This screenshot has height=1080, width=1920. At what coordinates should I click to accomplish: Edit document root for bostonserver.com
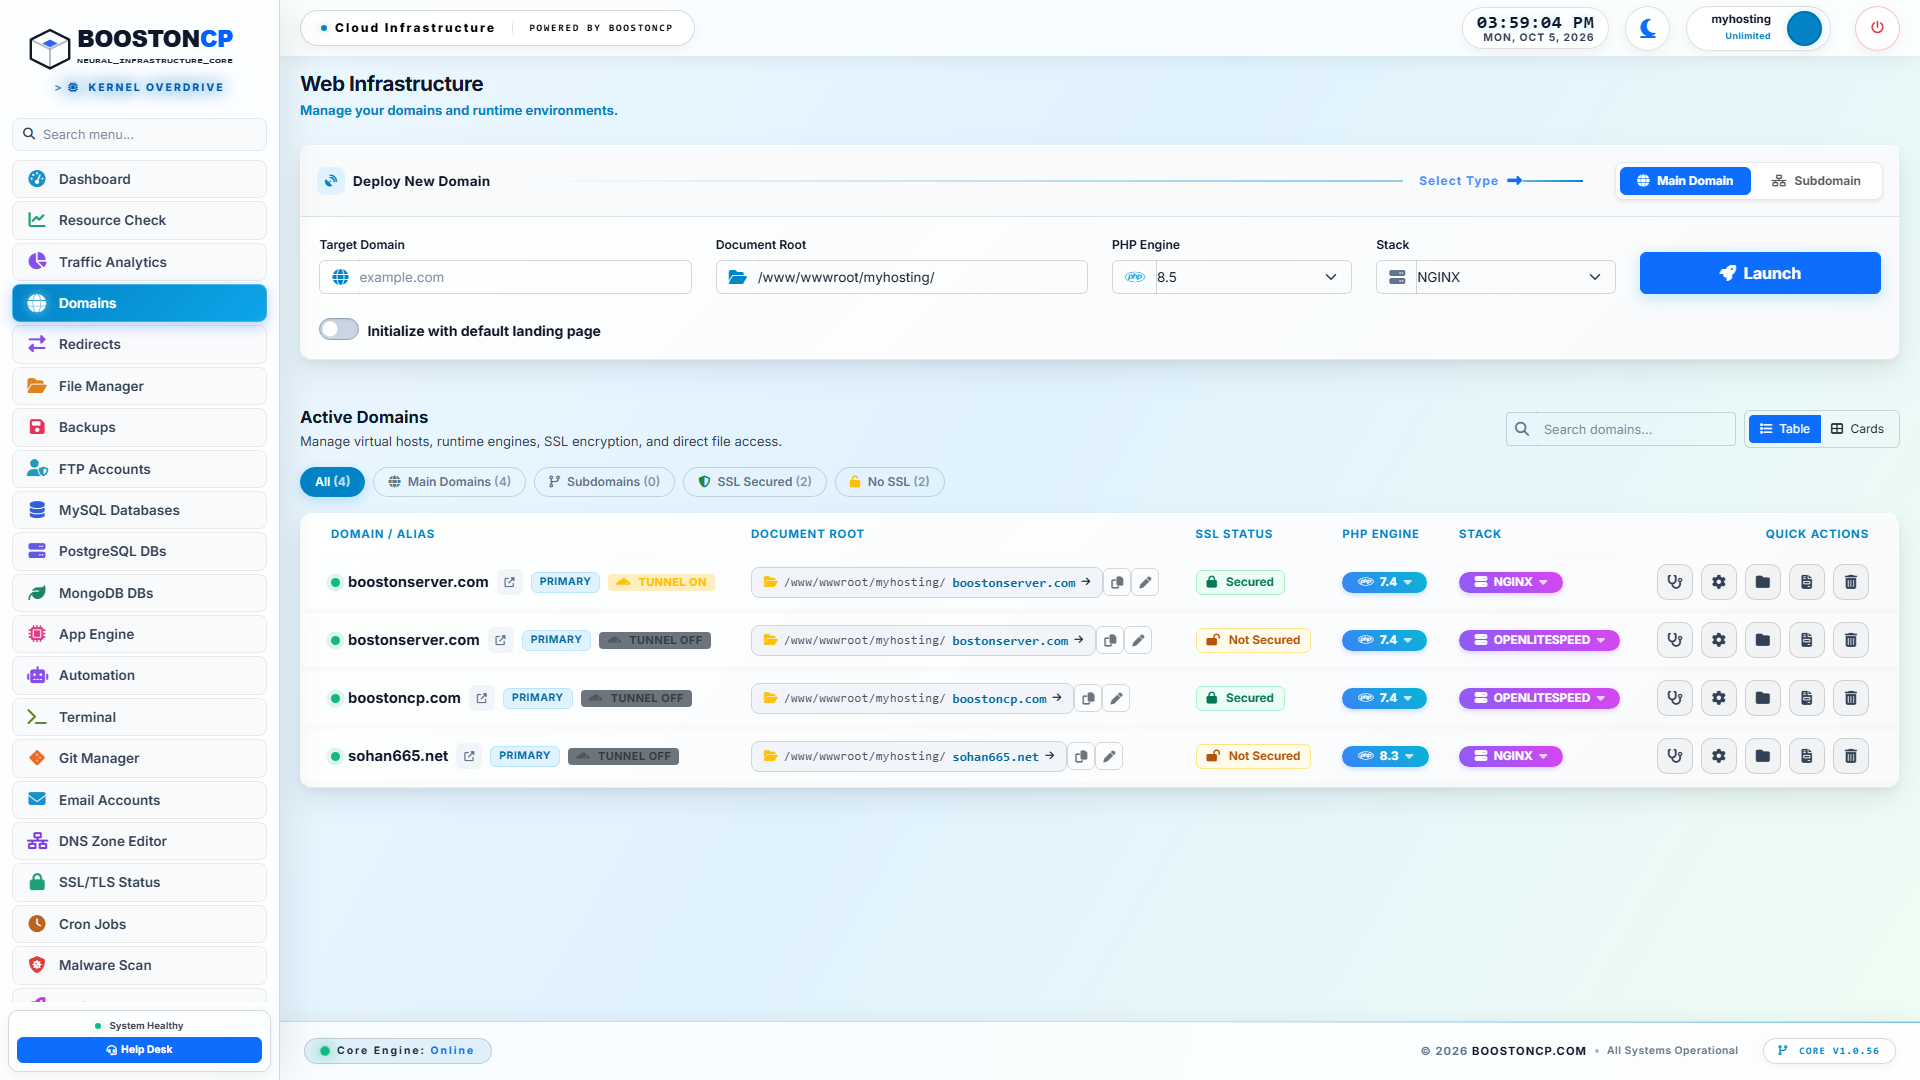(1138, 640)
